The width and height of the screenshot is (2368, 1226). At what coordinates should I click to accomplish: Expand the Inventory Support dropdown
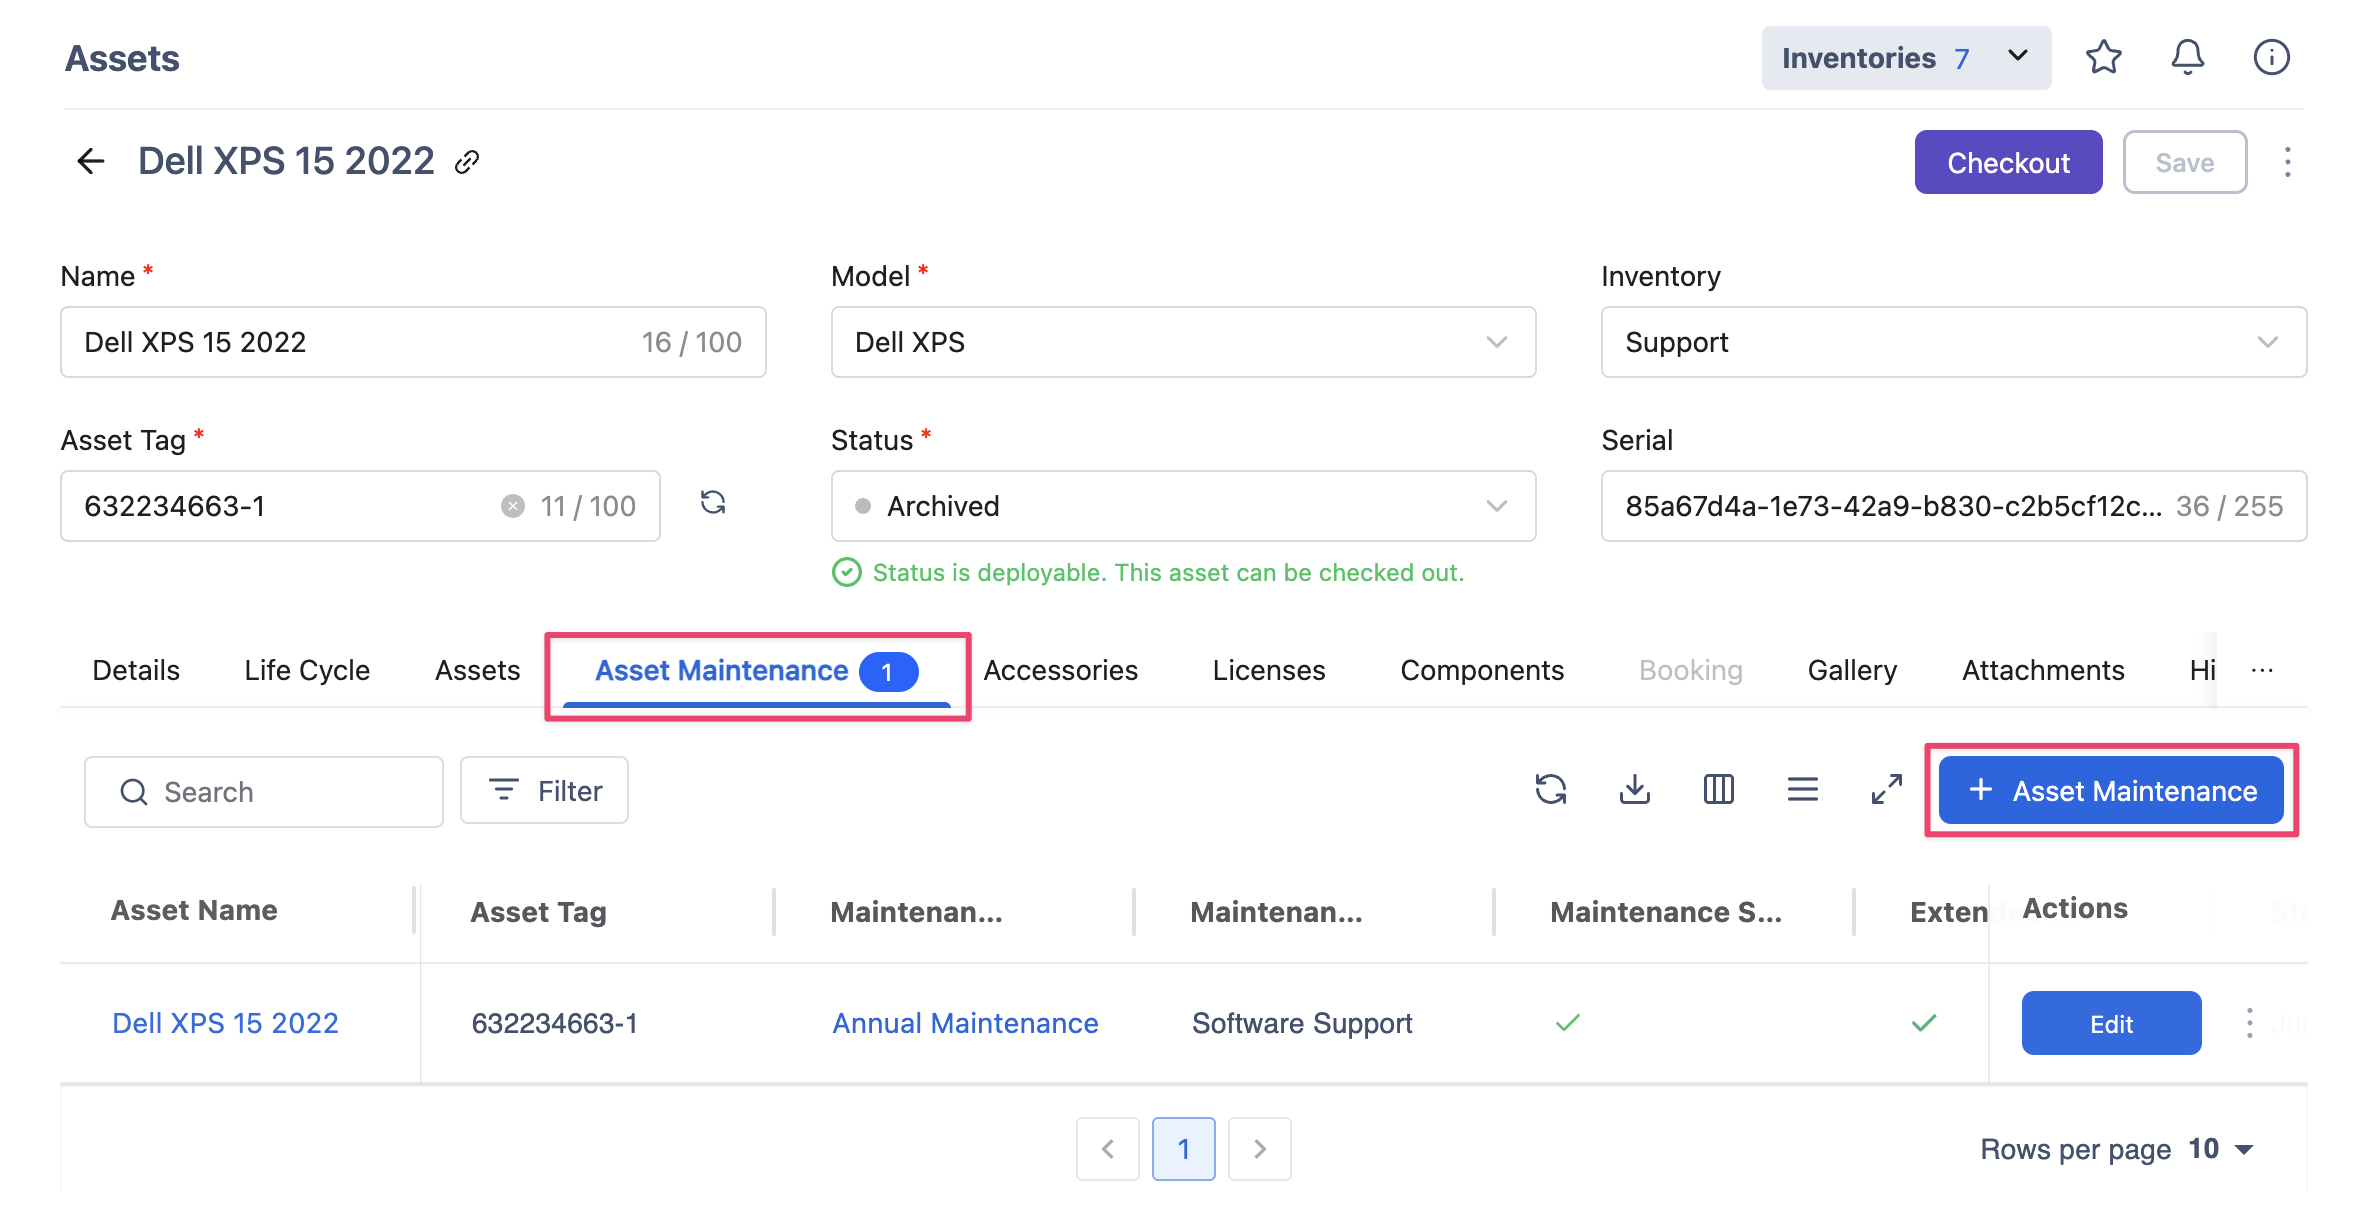click(x=1953, y=342)
